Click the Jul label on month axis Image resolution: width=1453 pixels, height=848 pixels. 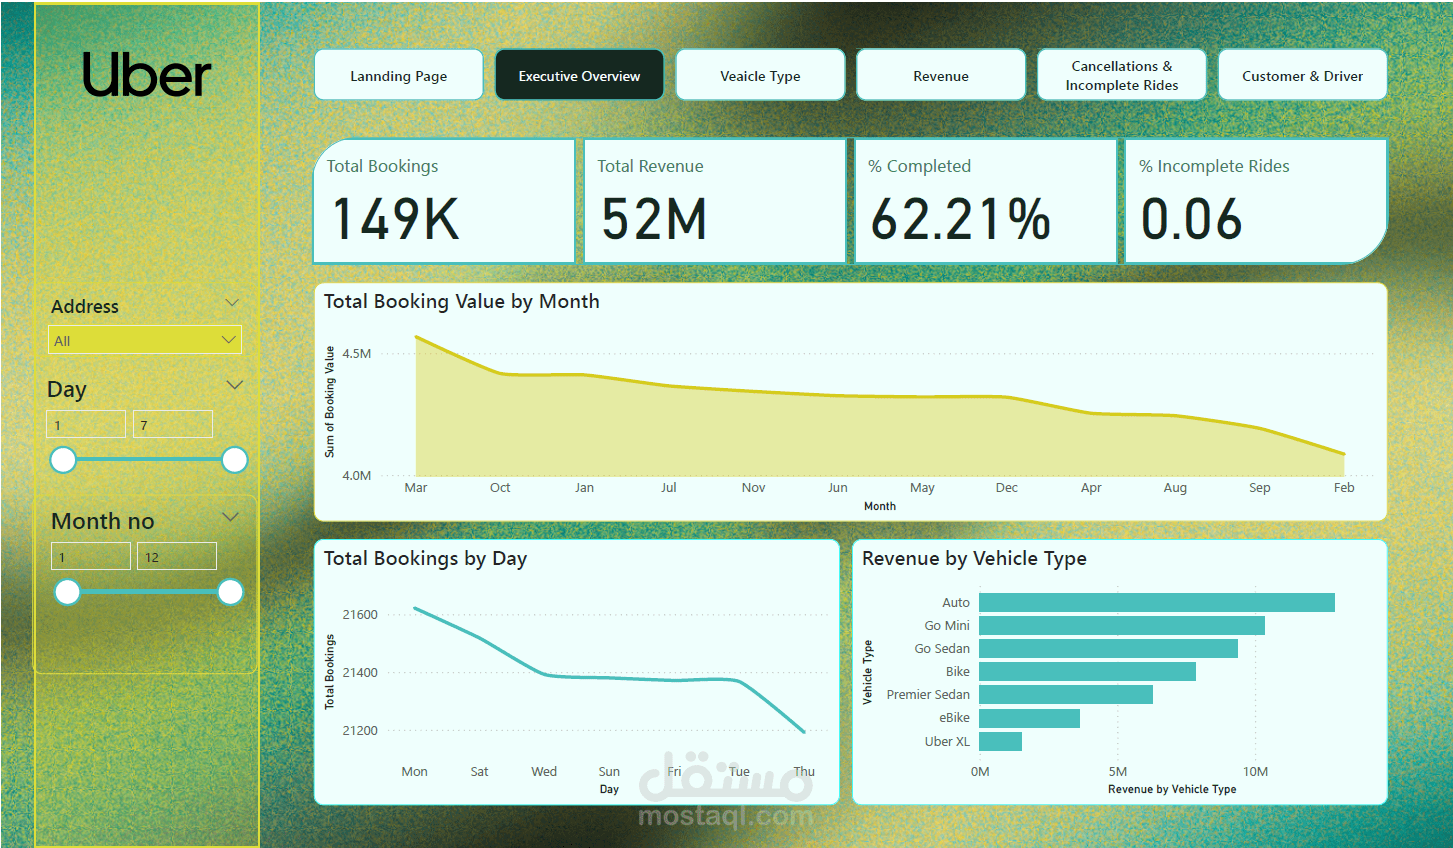(x=669, y=488)
